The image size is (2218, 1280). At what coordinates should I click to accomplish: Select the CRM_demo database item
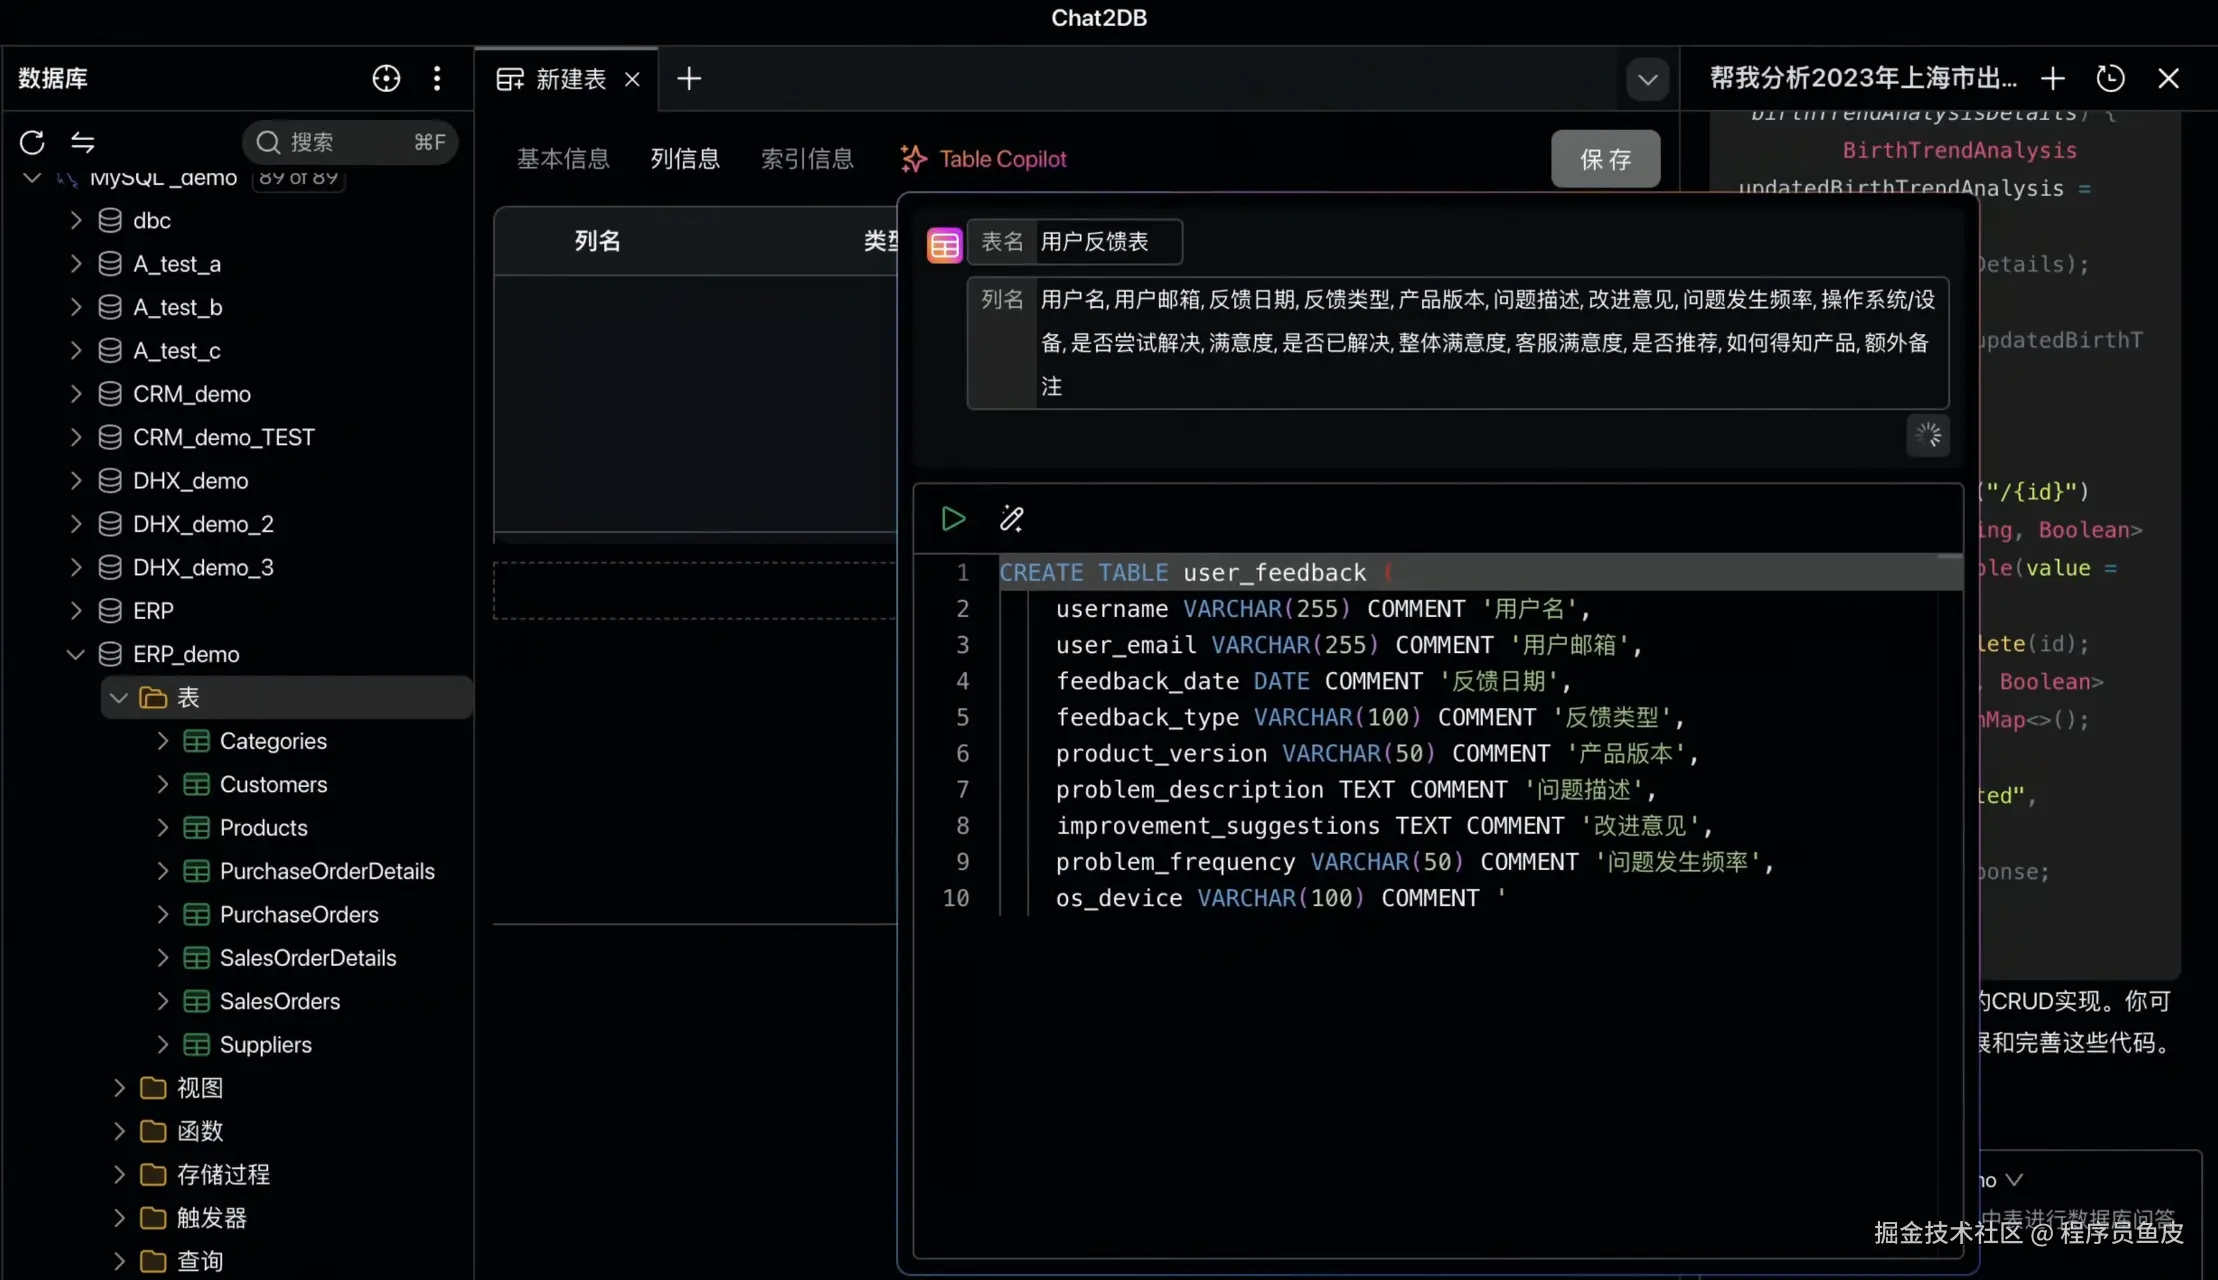click(x=192, y=394)
